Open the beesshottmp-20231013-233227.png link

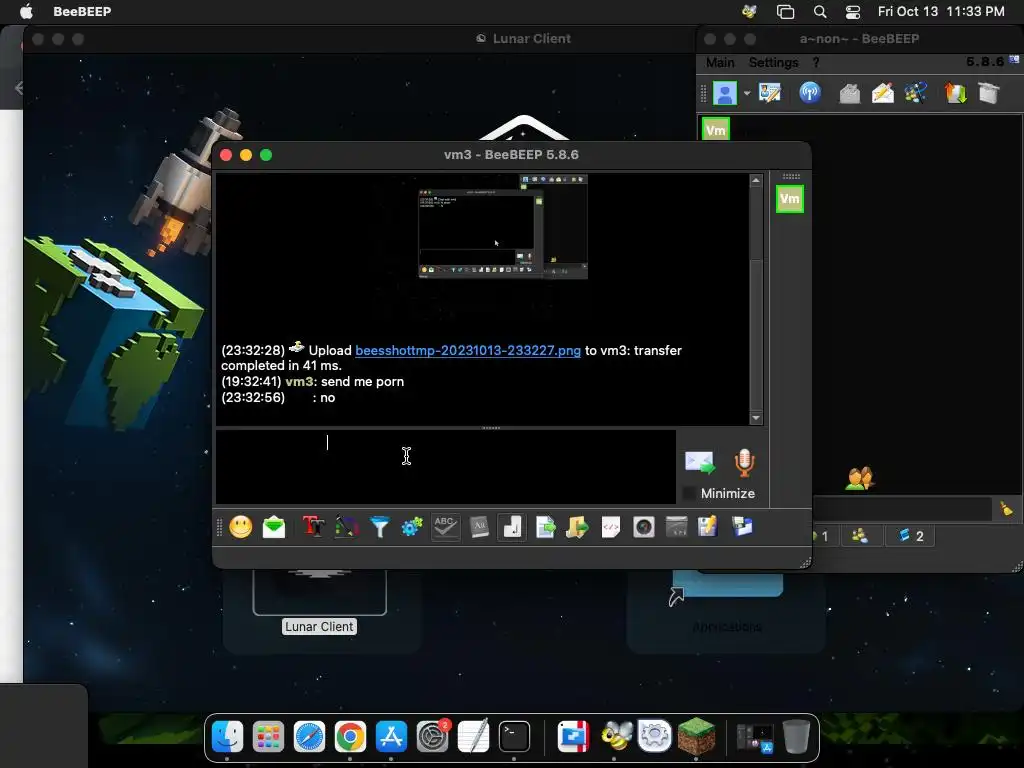468,351
